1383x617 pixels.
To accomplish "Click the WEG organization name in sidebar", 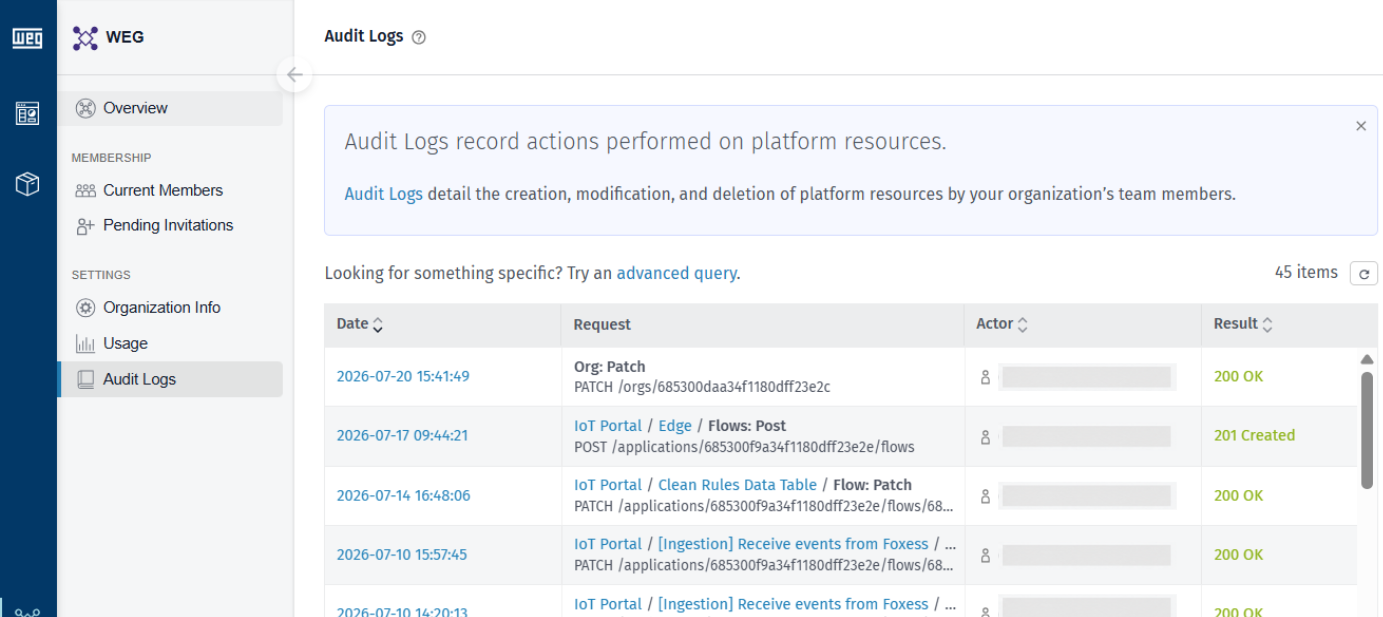I will tap(125, 37).
